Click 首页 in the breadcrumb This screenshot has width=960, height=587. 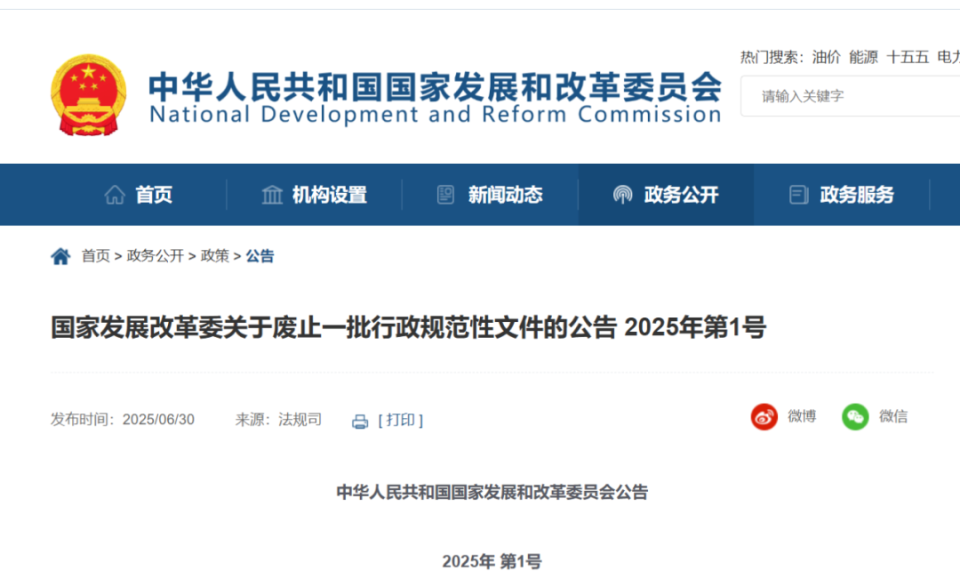point(96,256)
